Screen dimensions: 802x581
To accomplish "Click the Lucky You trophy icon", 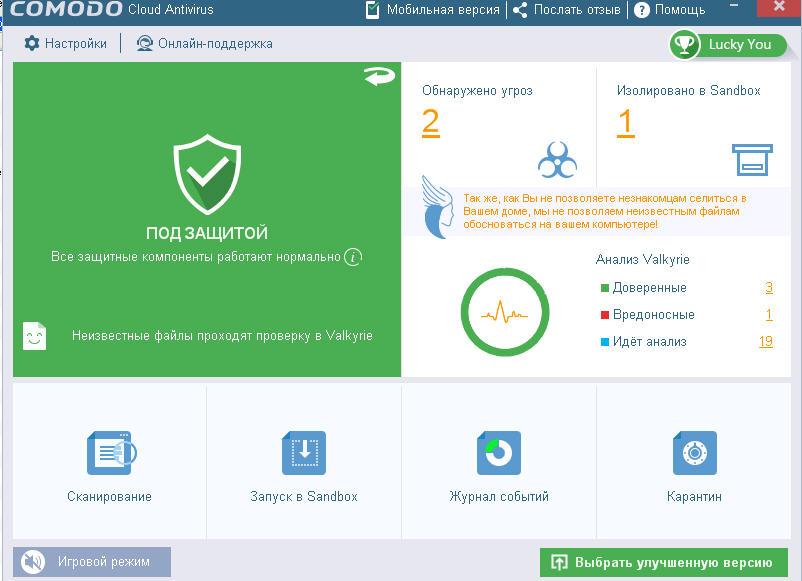I will [x=684, y=44].
